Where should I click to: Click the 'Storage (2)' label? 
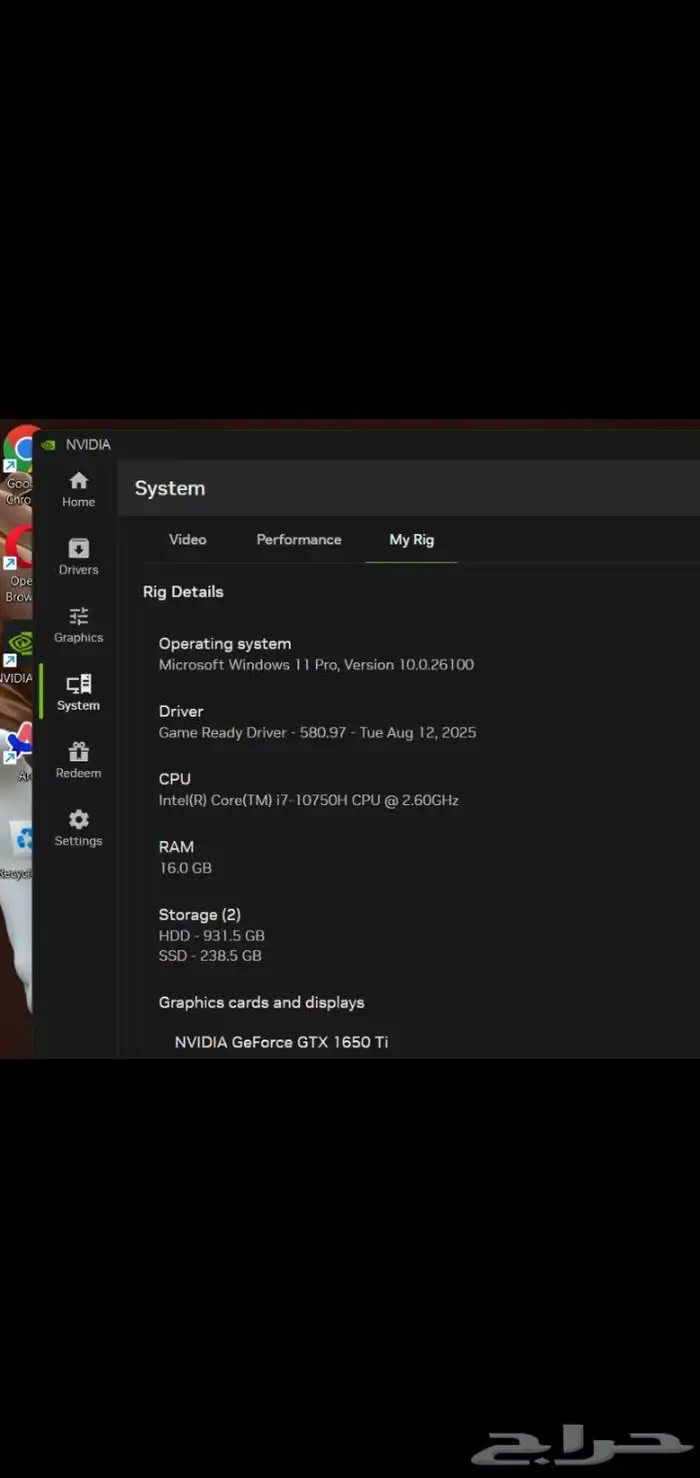click(200, 915)
